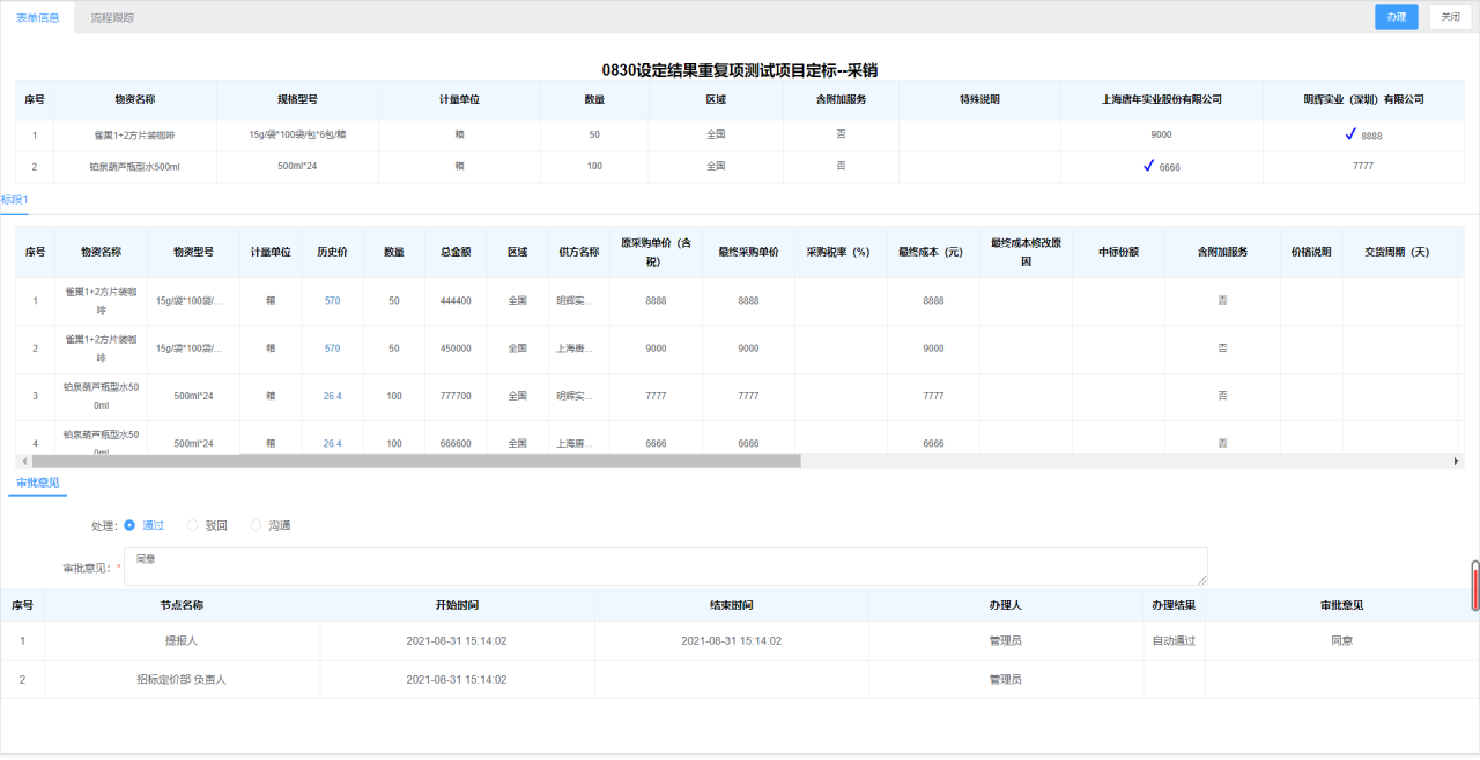This screenshot has height=760, width=1480.
Task: Click the blue checkmark beside 8888
Action: coord(1350,134)
